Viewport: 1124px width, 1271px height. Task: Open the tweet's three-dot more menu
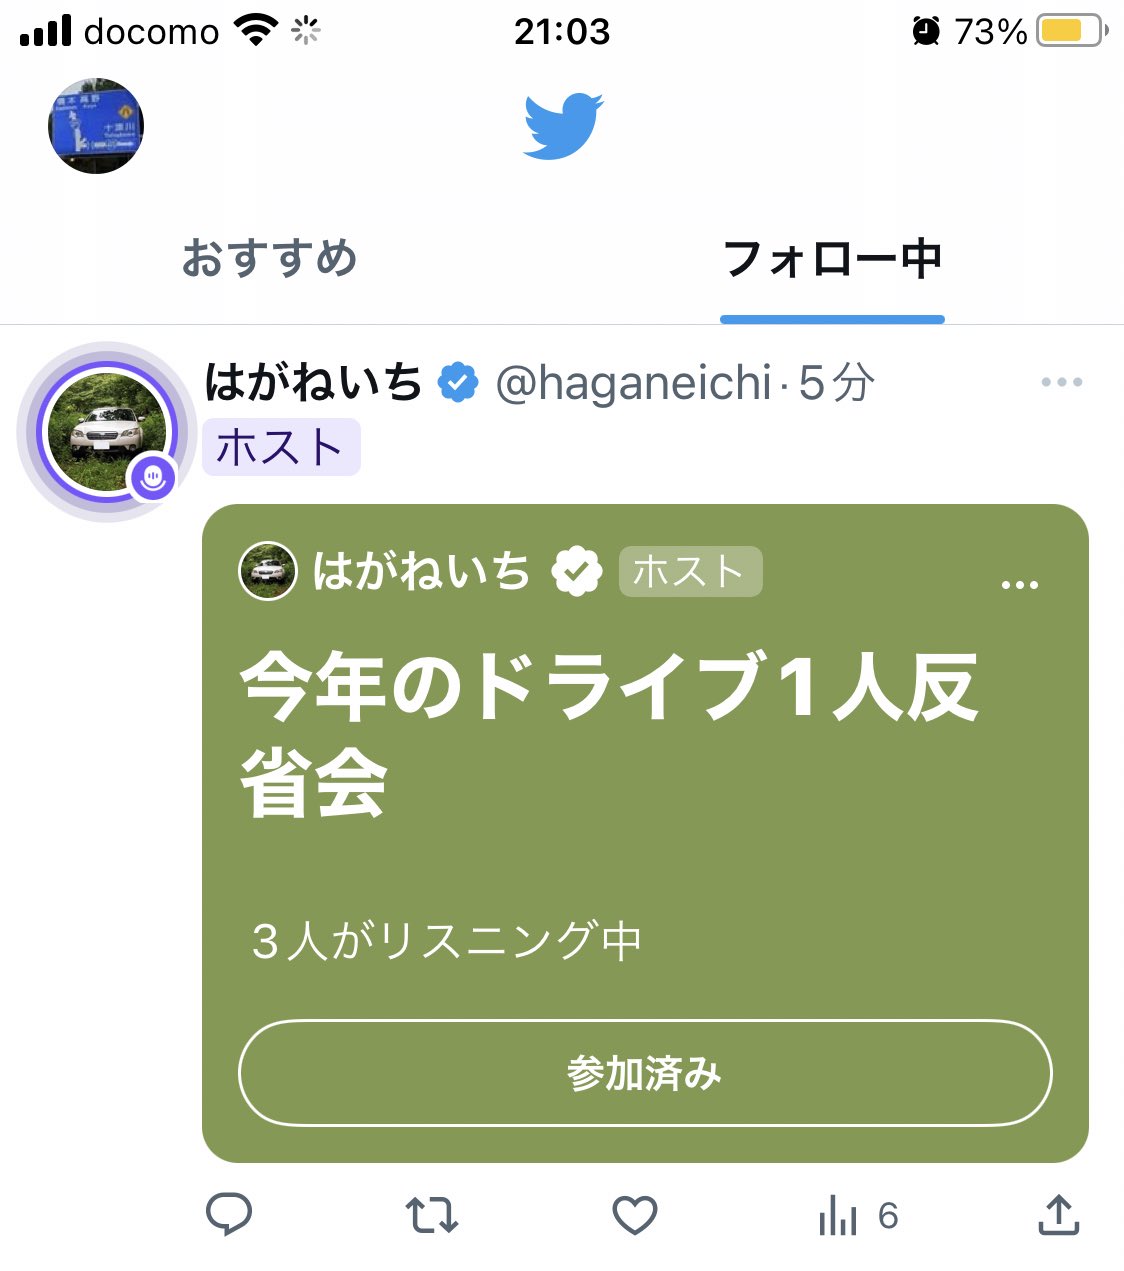pos(1061,382)
